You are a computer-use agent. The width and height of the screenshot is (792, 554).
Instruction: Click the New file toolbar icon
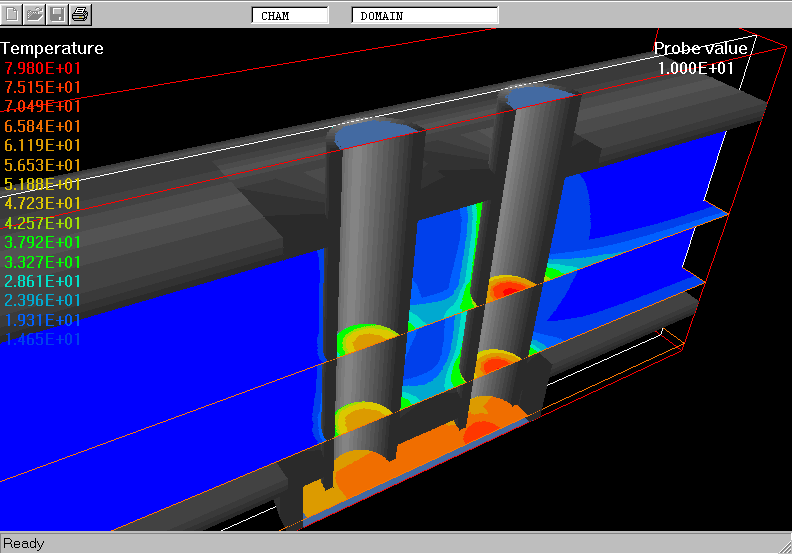point(13,14)
